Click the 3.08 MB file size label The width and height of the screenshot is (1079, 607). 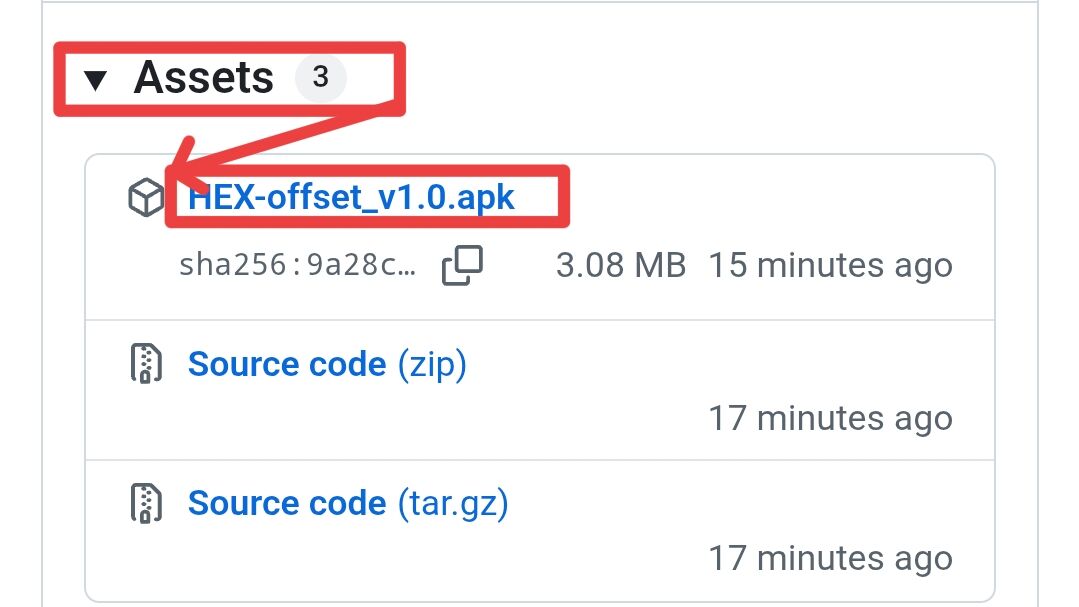click(x=621, y=265)
